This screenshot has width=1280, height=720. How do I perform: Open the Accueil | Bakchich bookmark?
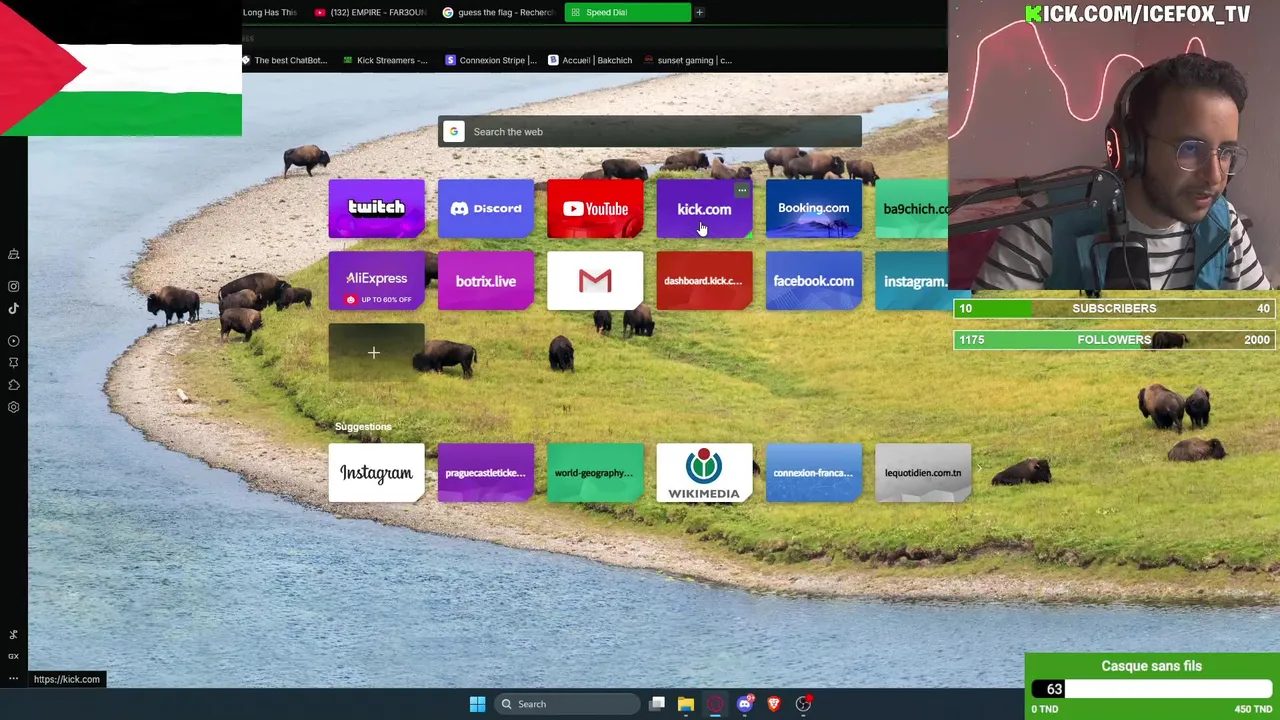point(590,60)
